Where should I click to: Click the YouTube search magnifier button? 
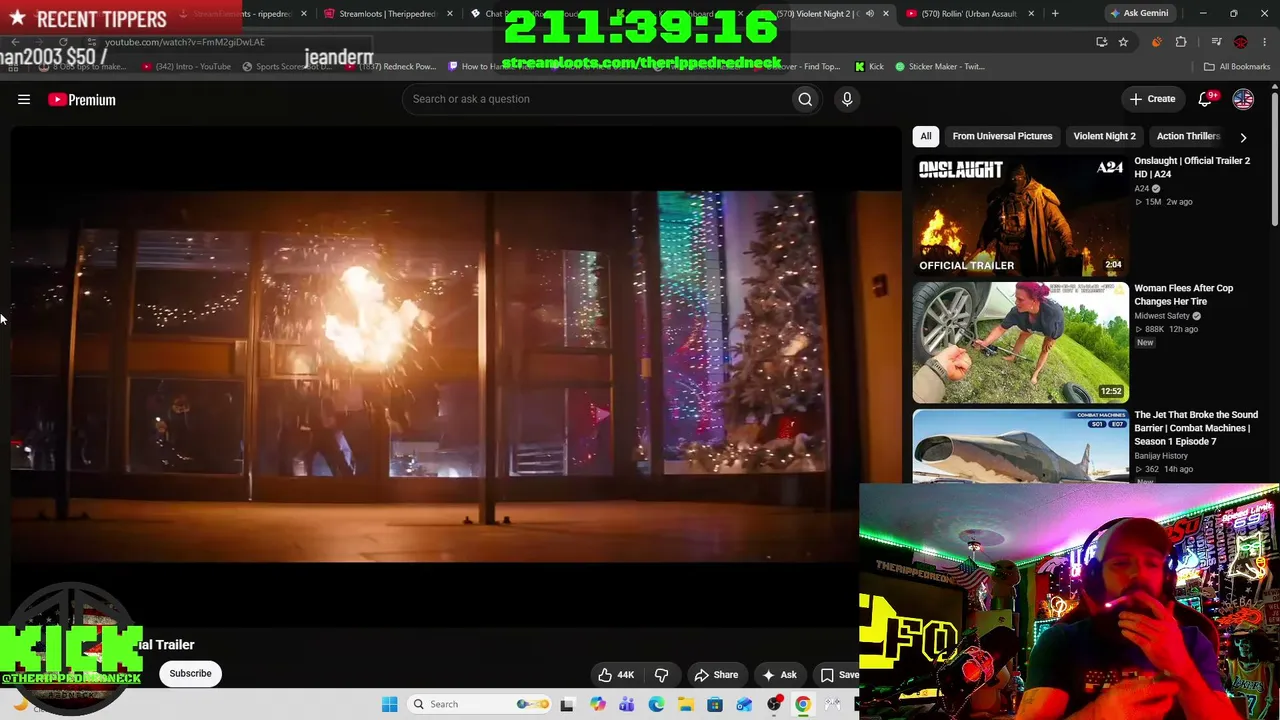click(x=805, y=99)
